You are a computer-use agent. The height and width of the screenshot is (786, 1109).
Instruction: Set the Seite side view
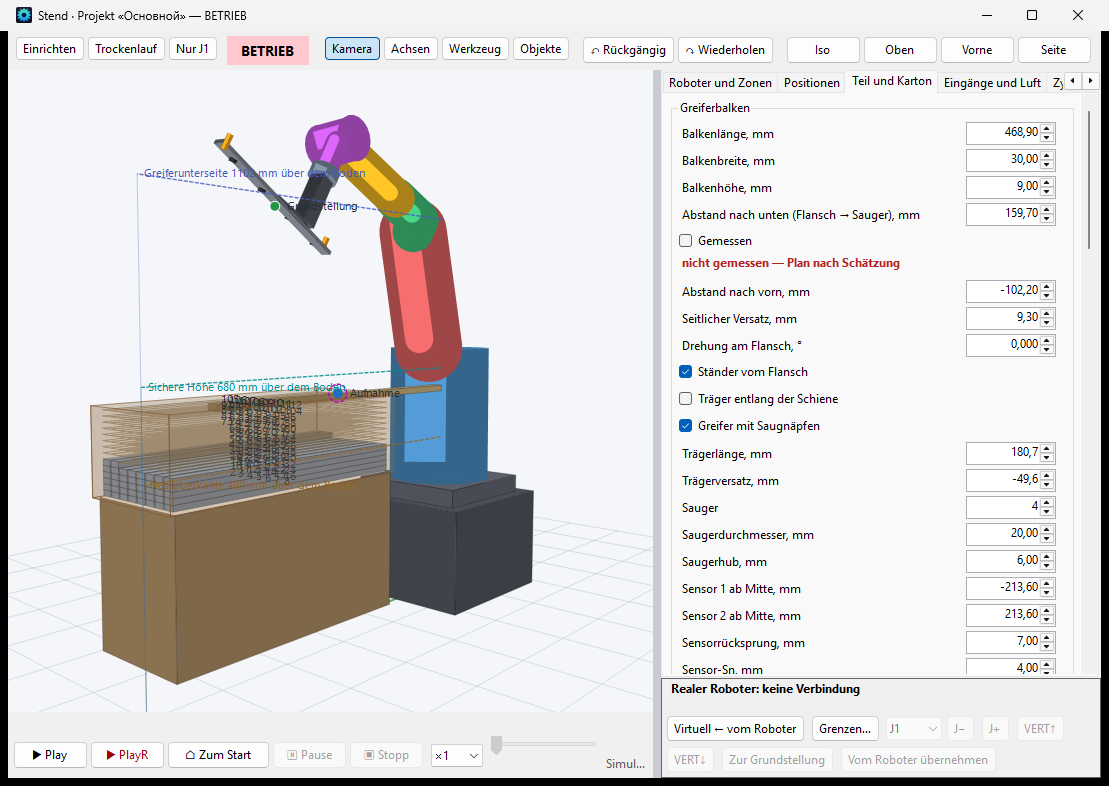tap(1053, 50)
